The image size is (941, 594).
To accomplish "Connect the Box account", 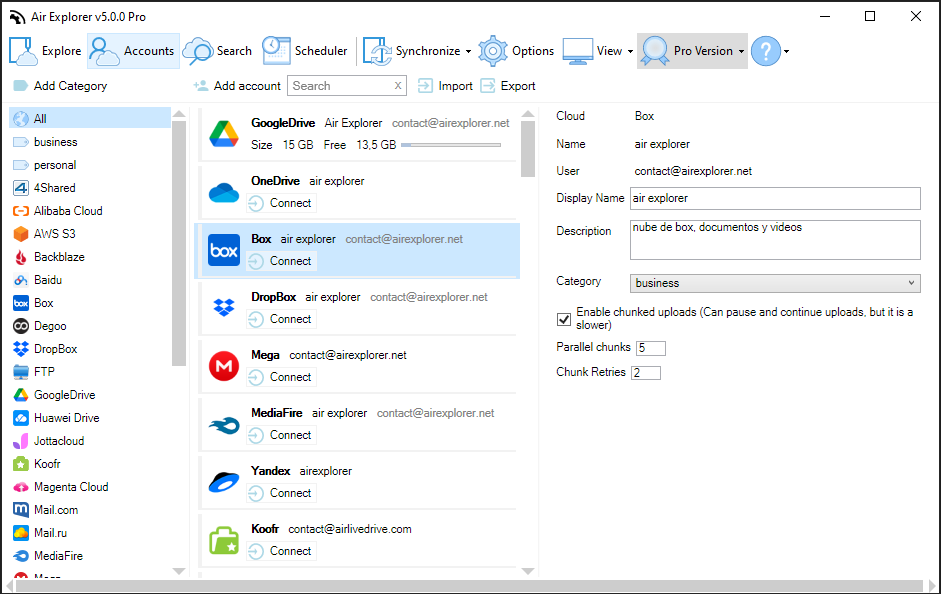I will [281, 261].
